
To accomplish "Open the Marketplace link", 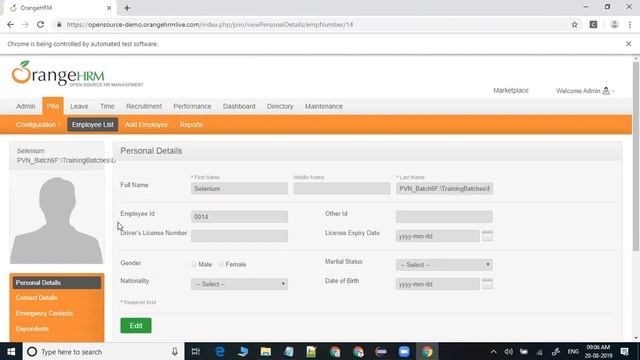I will point(511,90).
